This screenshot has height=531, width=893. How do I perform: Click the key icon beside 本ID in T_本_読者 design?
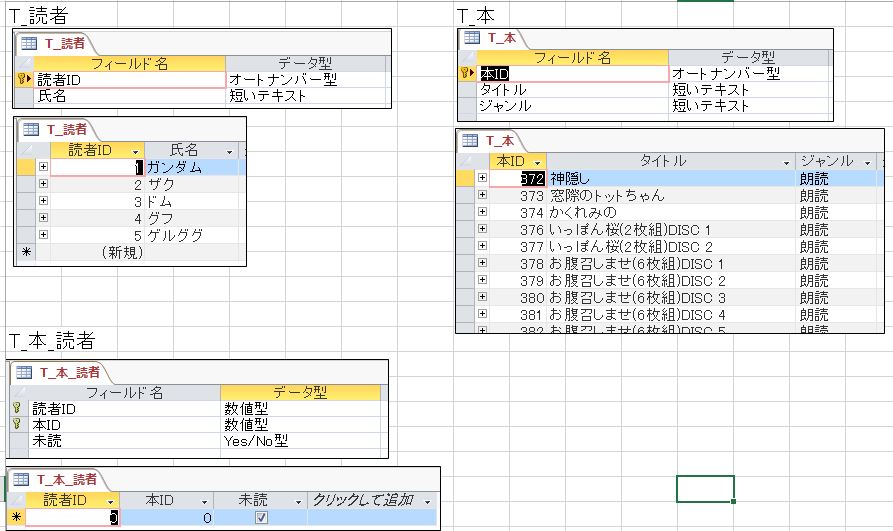(x=17, y=424)
